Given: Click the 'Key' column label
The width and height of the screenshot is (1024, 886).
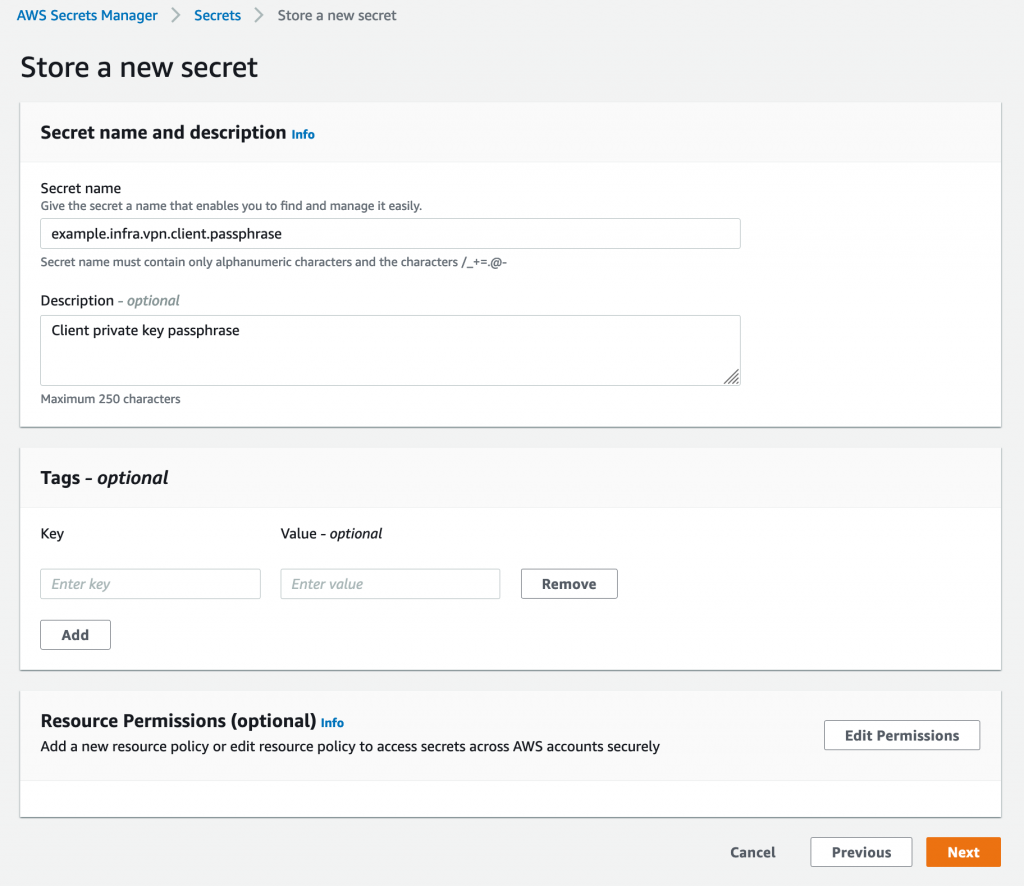Looking at the screenshot, I should [x=52, y=533].
